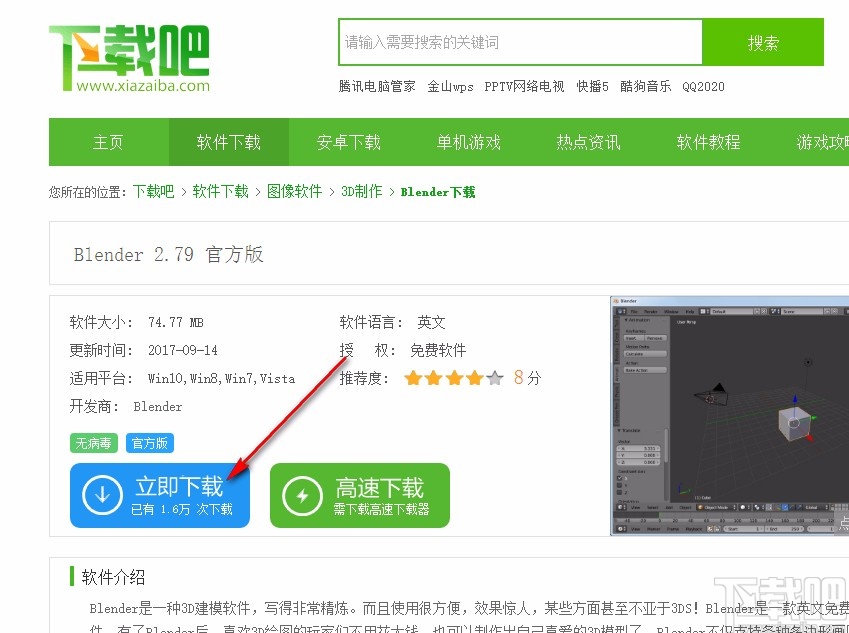The width and height of the screenshot is (849, 633).
Task: Click the Win10,Win8,Win7,Vista platform text
Action: click(221, 378)
